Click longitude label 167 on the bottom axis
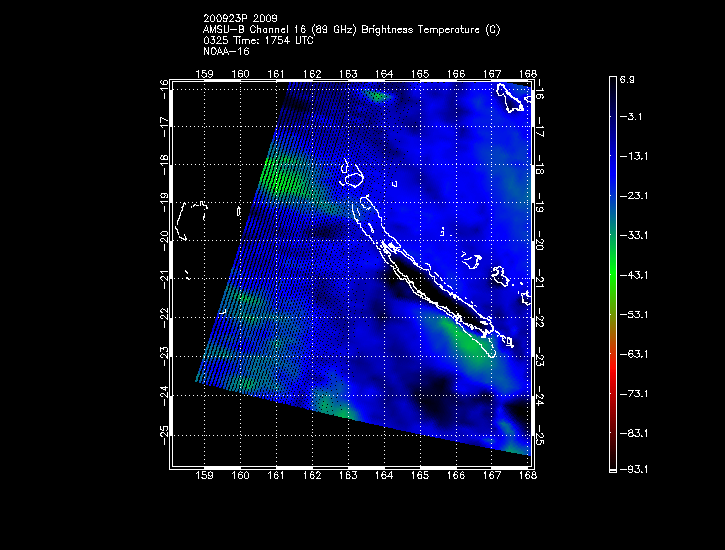 click(492, 475)
